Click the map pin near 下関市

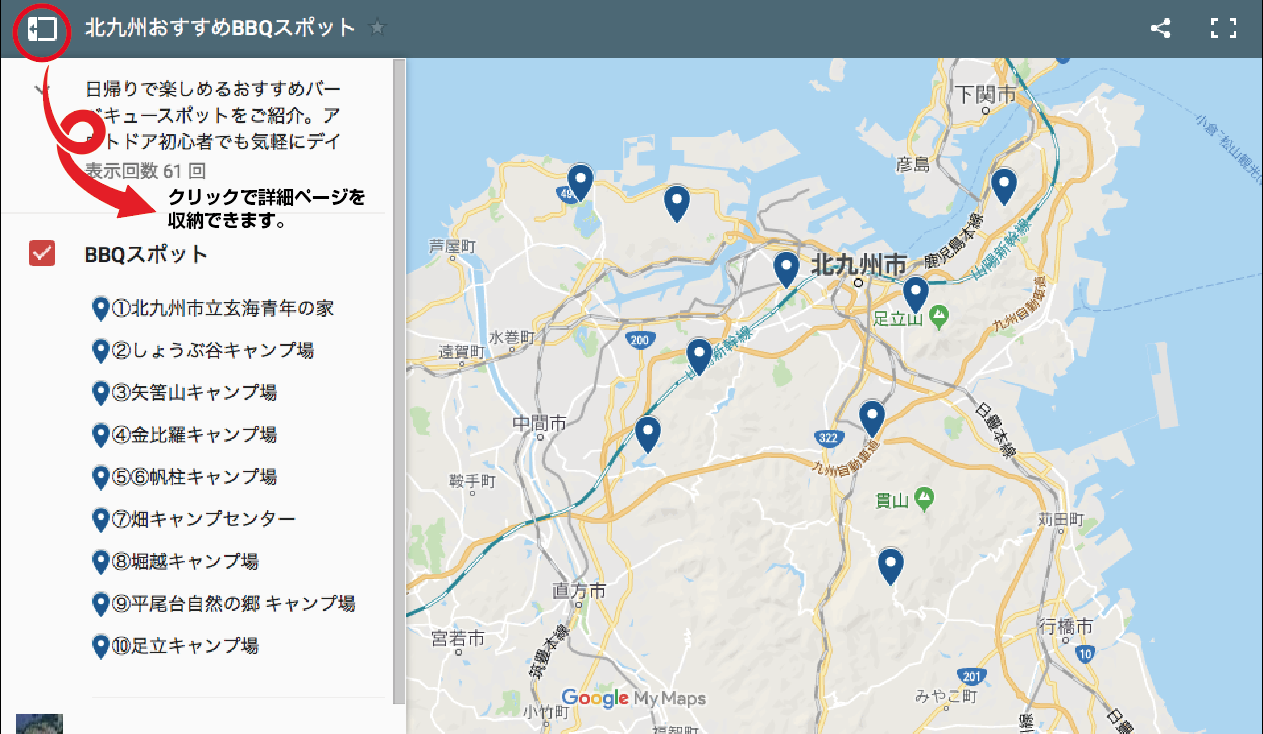(x=1003, y=185)
